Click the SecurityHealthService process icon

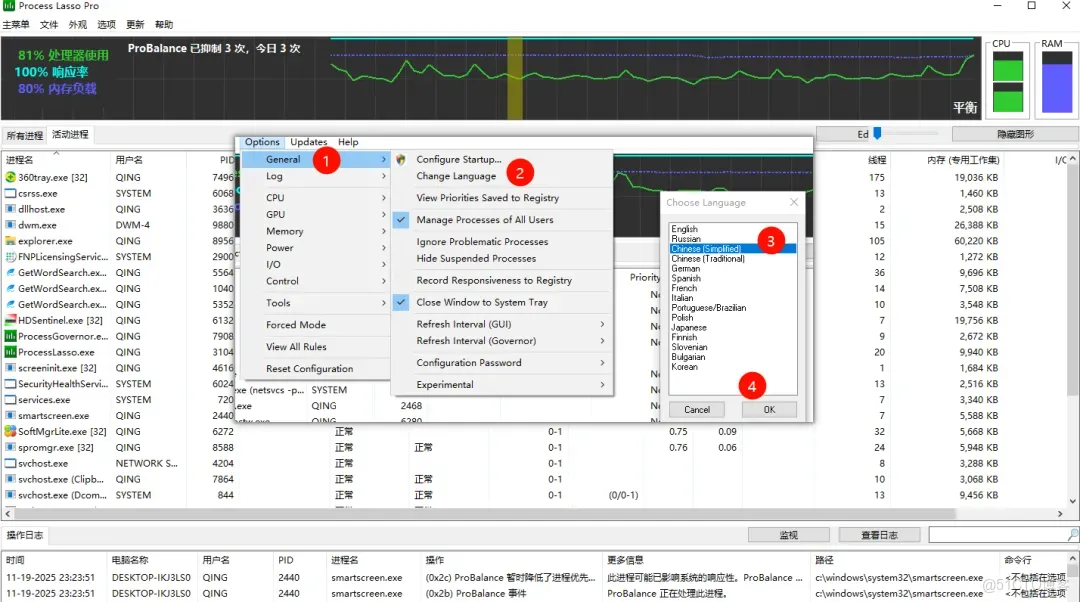10,384
